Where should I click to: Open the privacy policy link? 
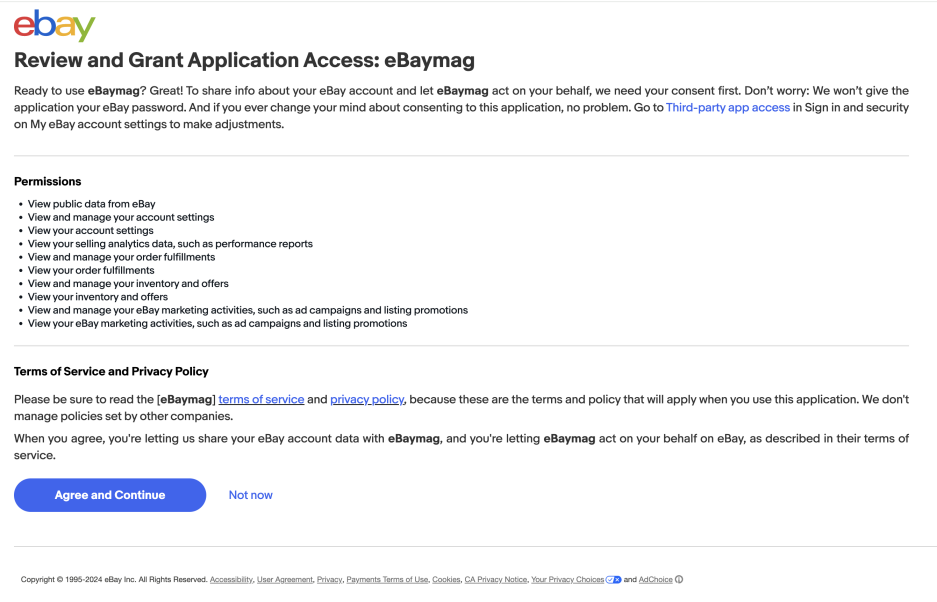click(367, 399)
